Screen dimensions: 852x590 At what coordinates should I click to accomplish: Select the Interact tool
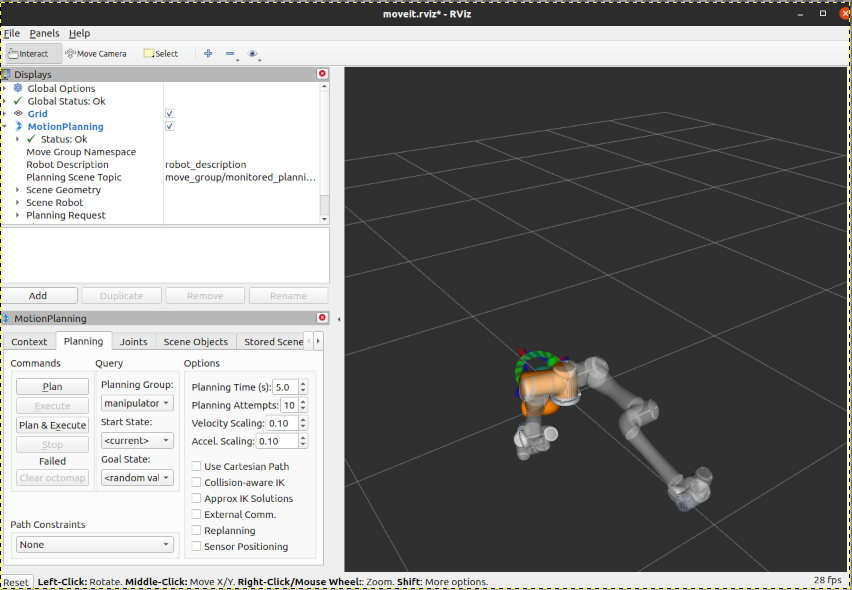[33, 54]
